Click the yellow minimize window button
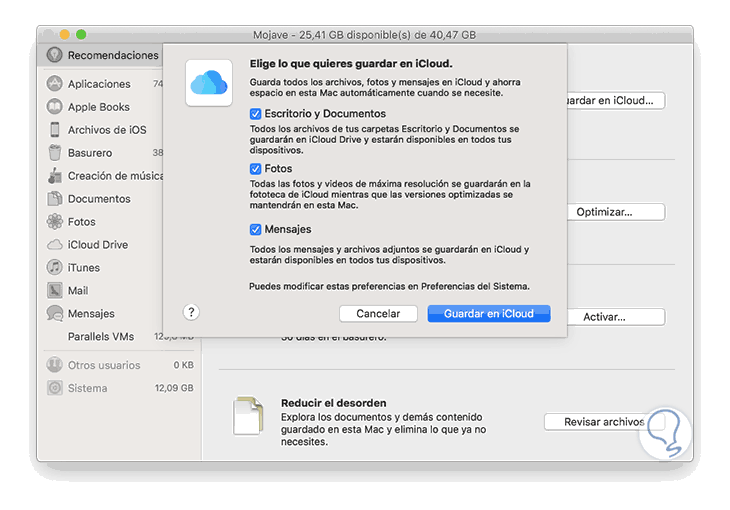This screenshot has width=730, height=510. click(x=65, y=34)
